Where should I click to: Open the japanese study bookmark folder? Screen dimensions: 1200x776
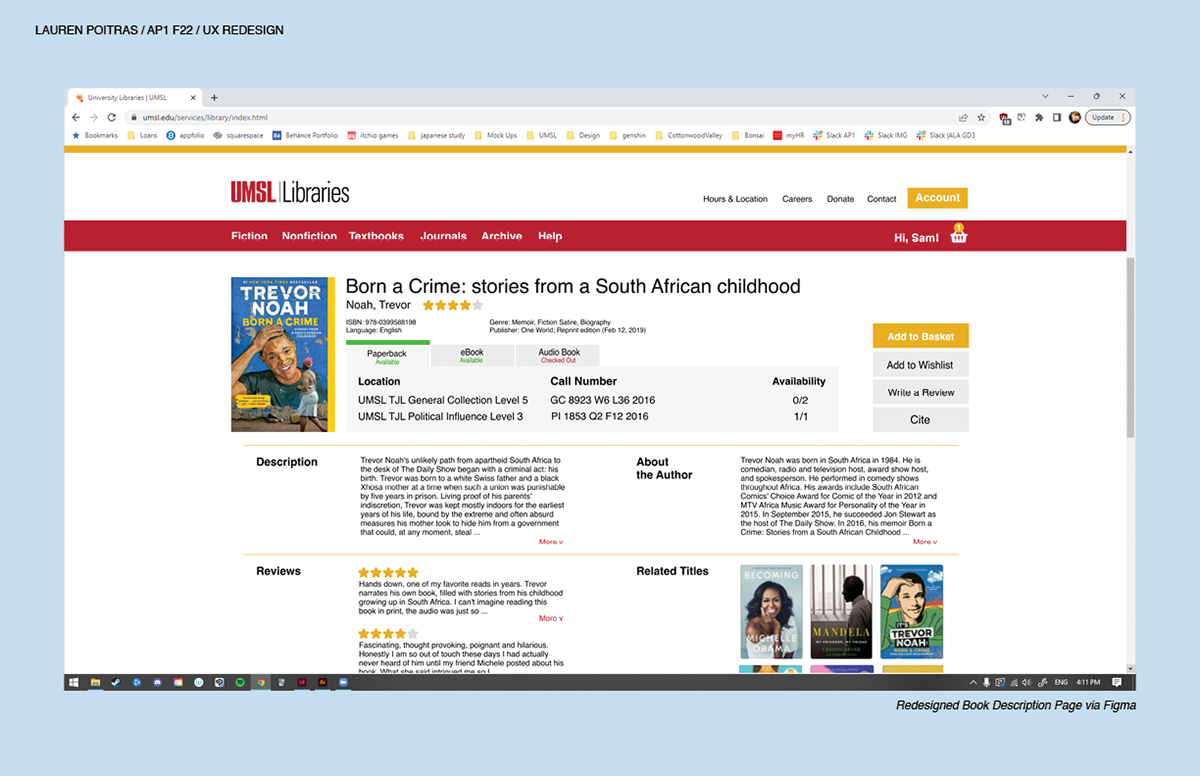tap(436, 135)
